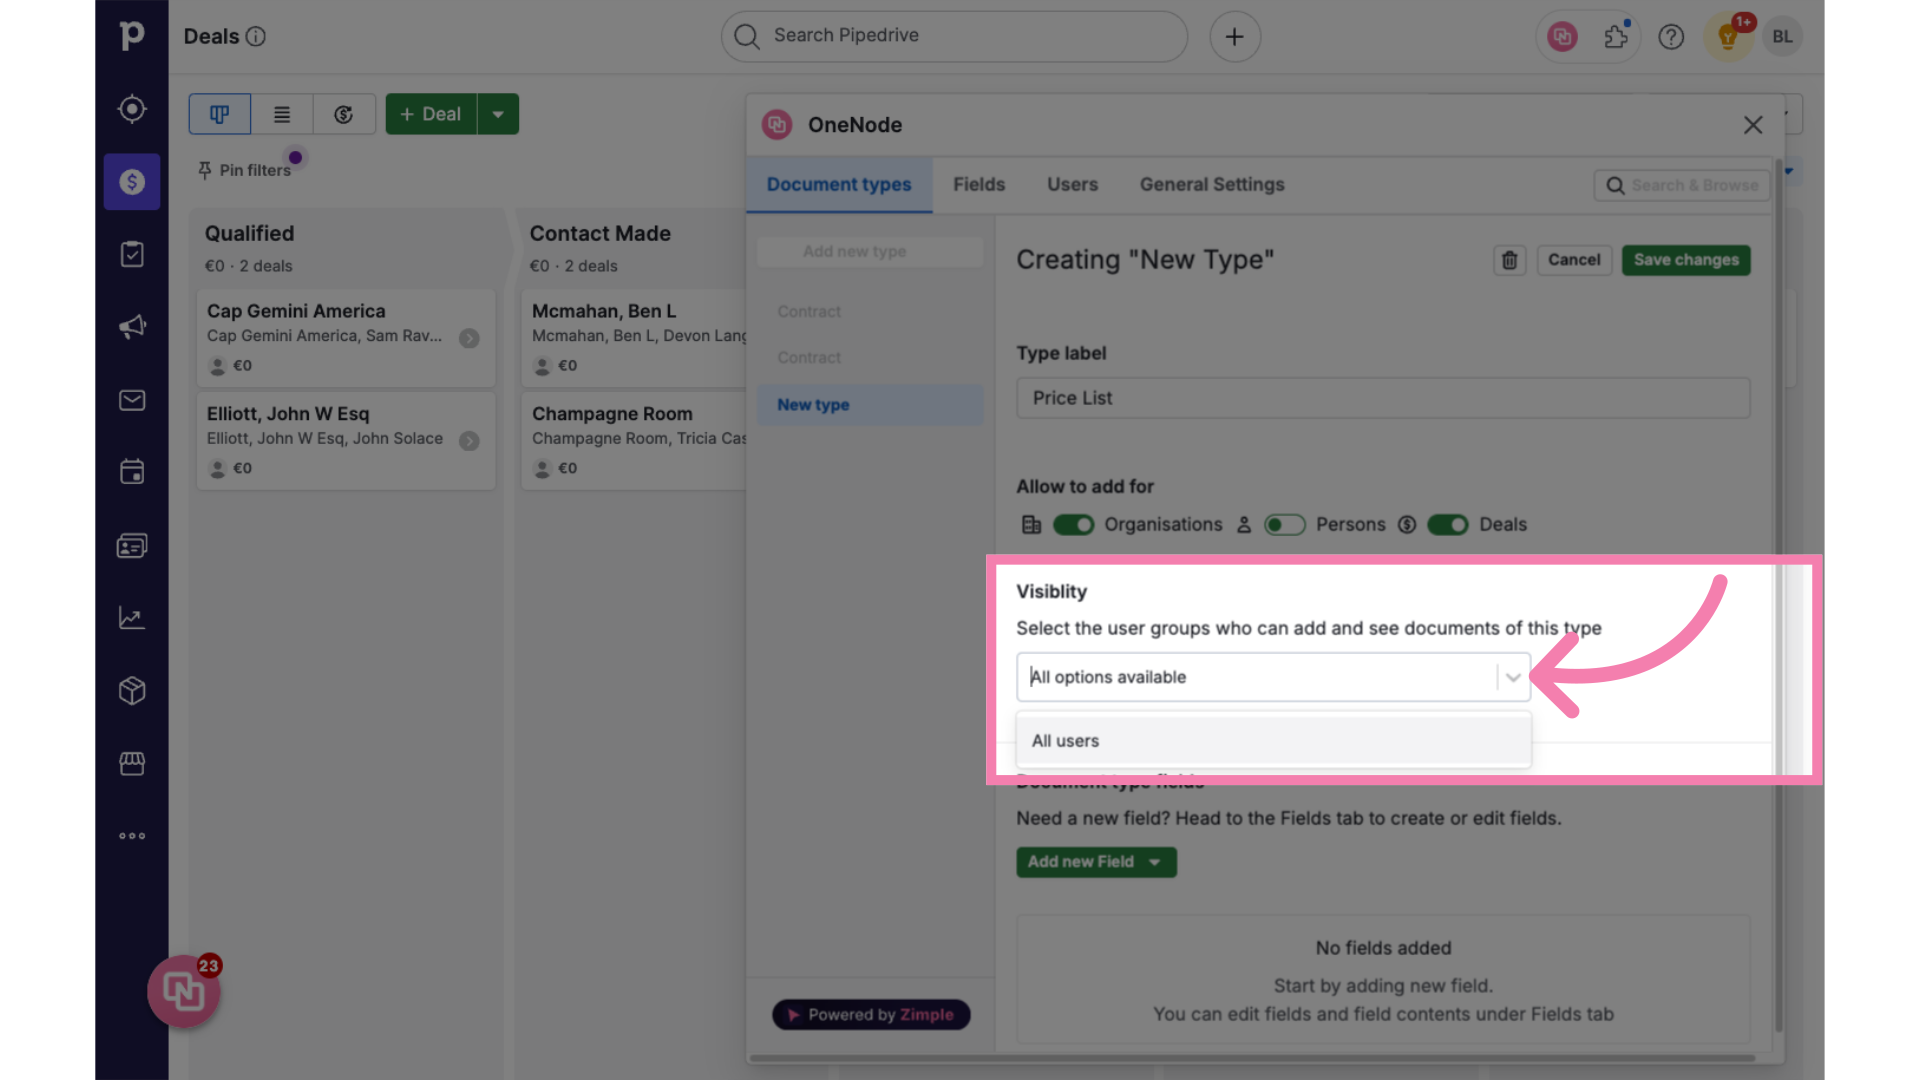Click the quick add plus button
This screenshot has height=1080, width=1920.
[1235, 37]
